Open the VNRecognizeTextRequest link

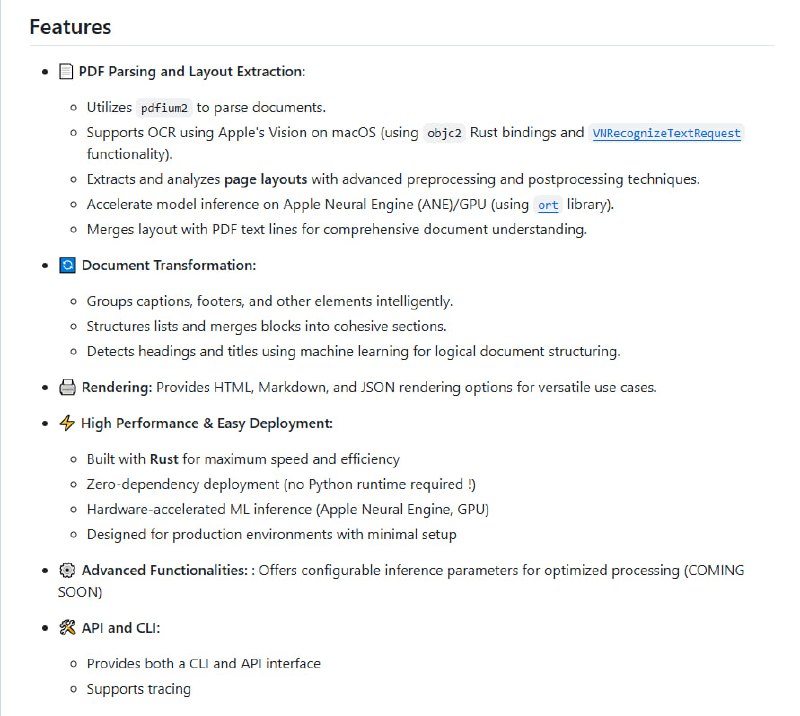(x=666, y=133)
